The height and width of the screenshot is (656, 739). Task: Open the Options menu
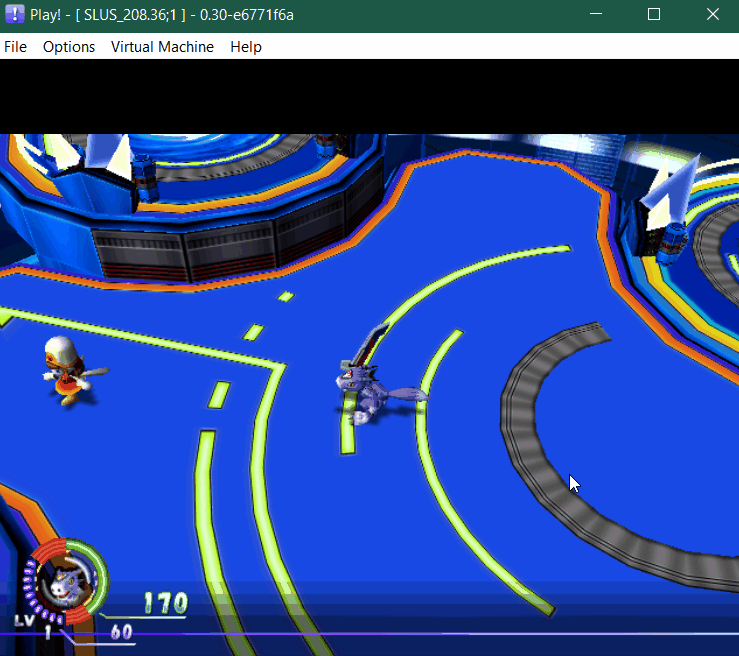69,47
